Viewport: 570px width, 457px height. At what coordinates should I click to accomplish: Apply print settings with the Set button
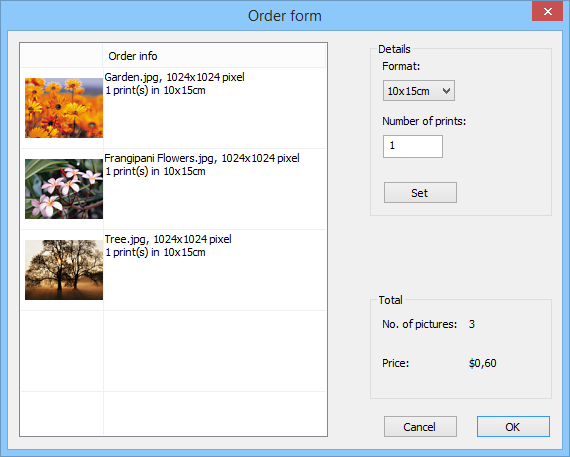[420, 192]
